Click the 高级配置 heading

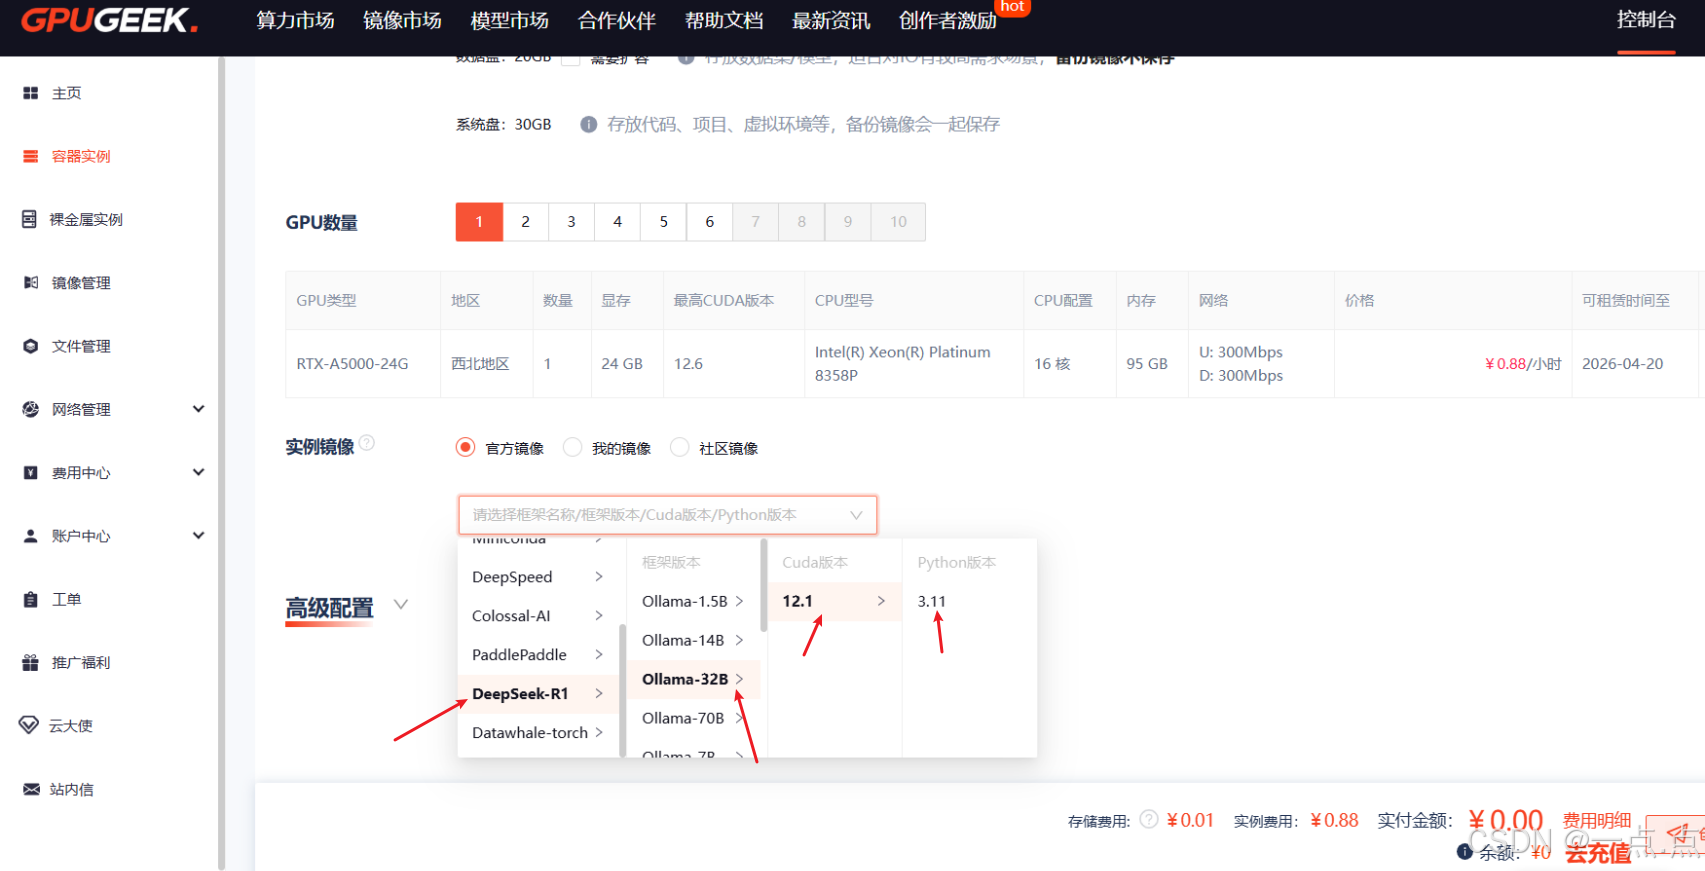(329, 608)
